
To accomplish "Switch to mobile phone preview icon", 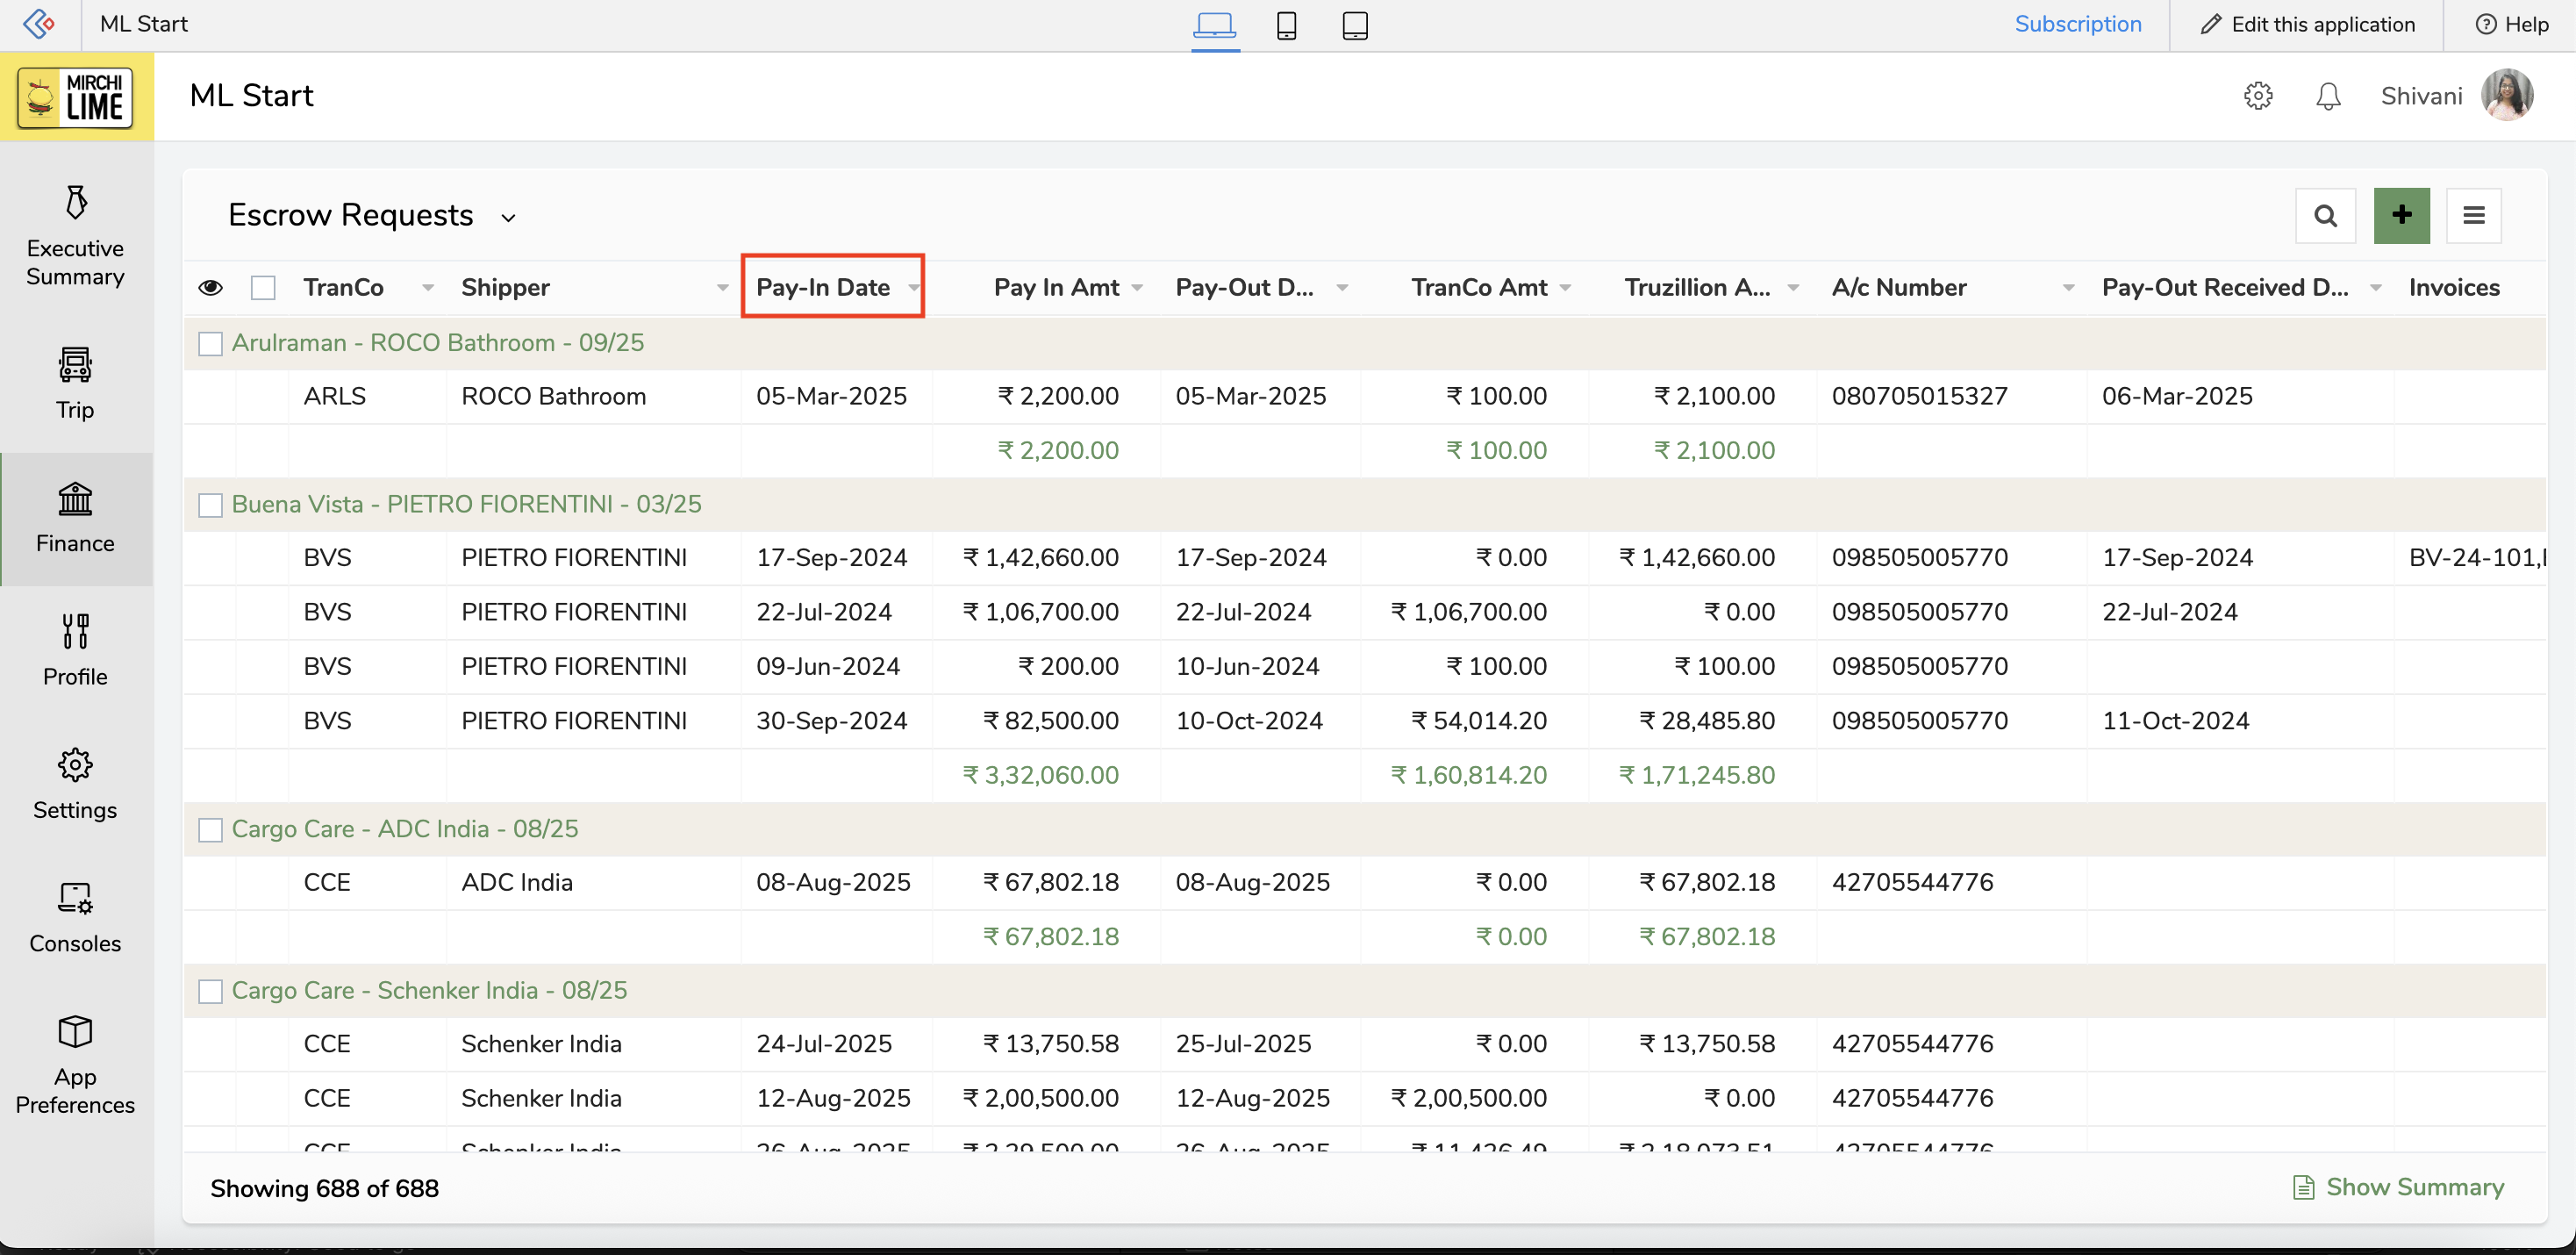I will [x=1286, y=25].
